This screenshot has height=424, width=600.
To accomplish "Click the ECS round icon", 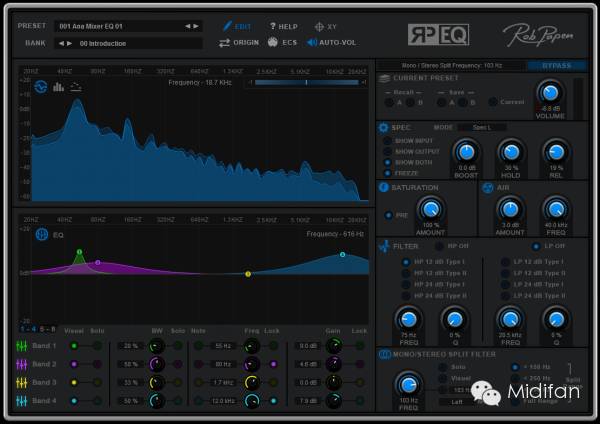I will 272,42.
